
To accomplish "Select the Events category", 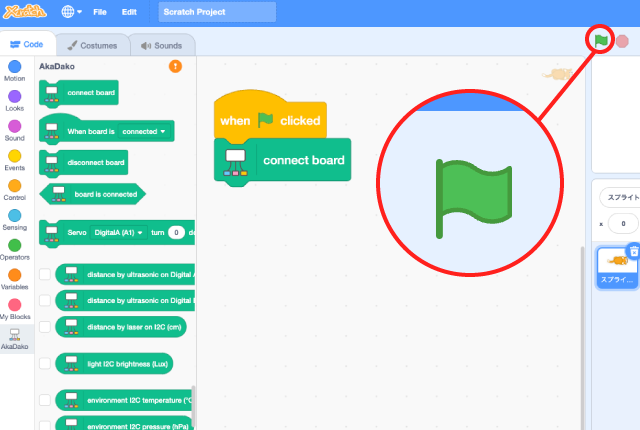I will click(15, 160).
